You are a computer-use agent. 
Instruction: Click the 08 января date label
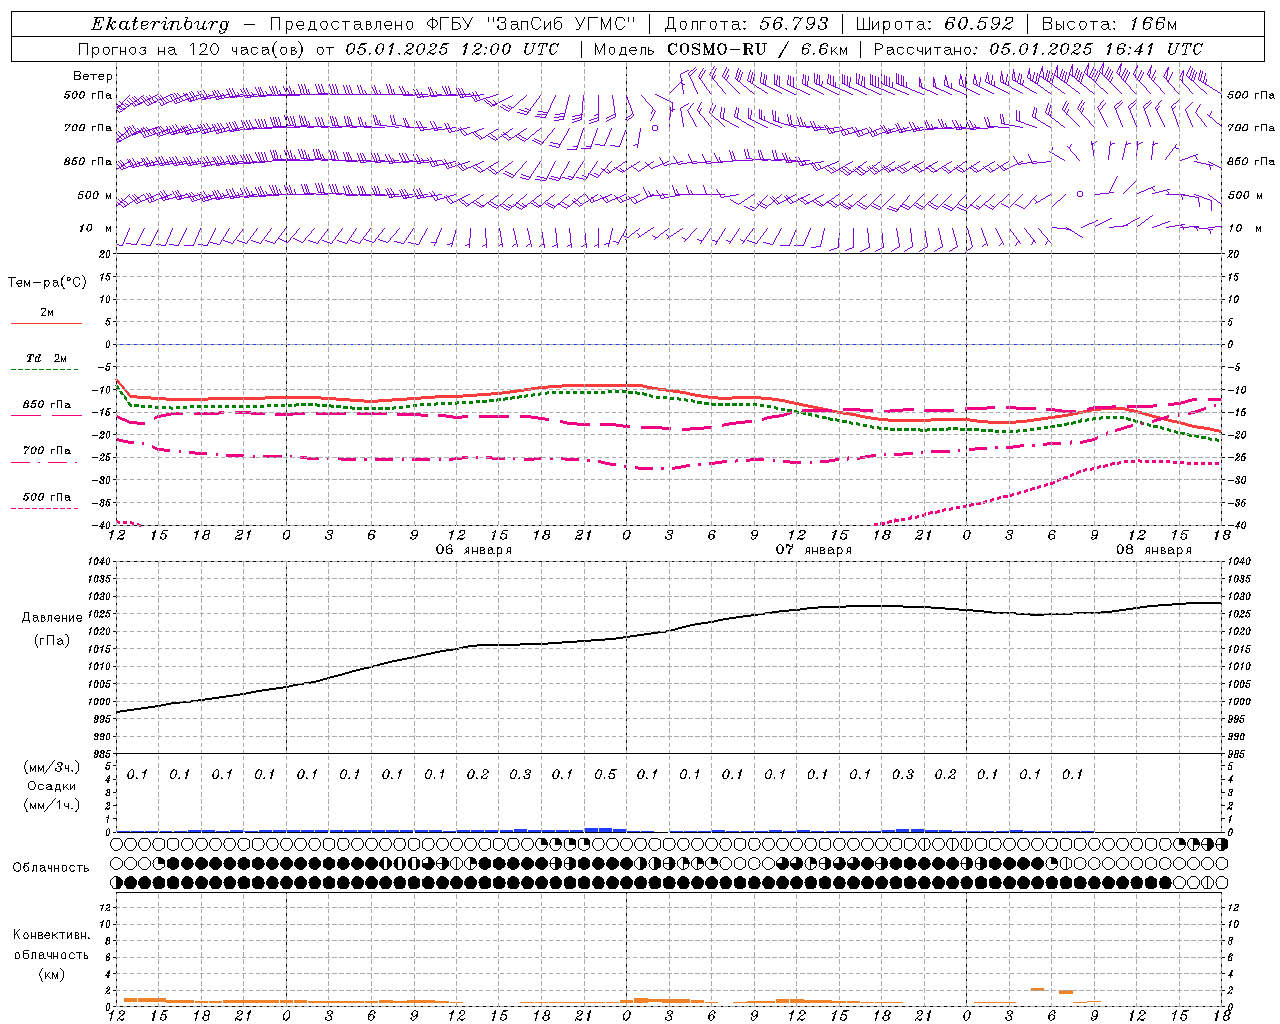[x=1153, y=550]
